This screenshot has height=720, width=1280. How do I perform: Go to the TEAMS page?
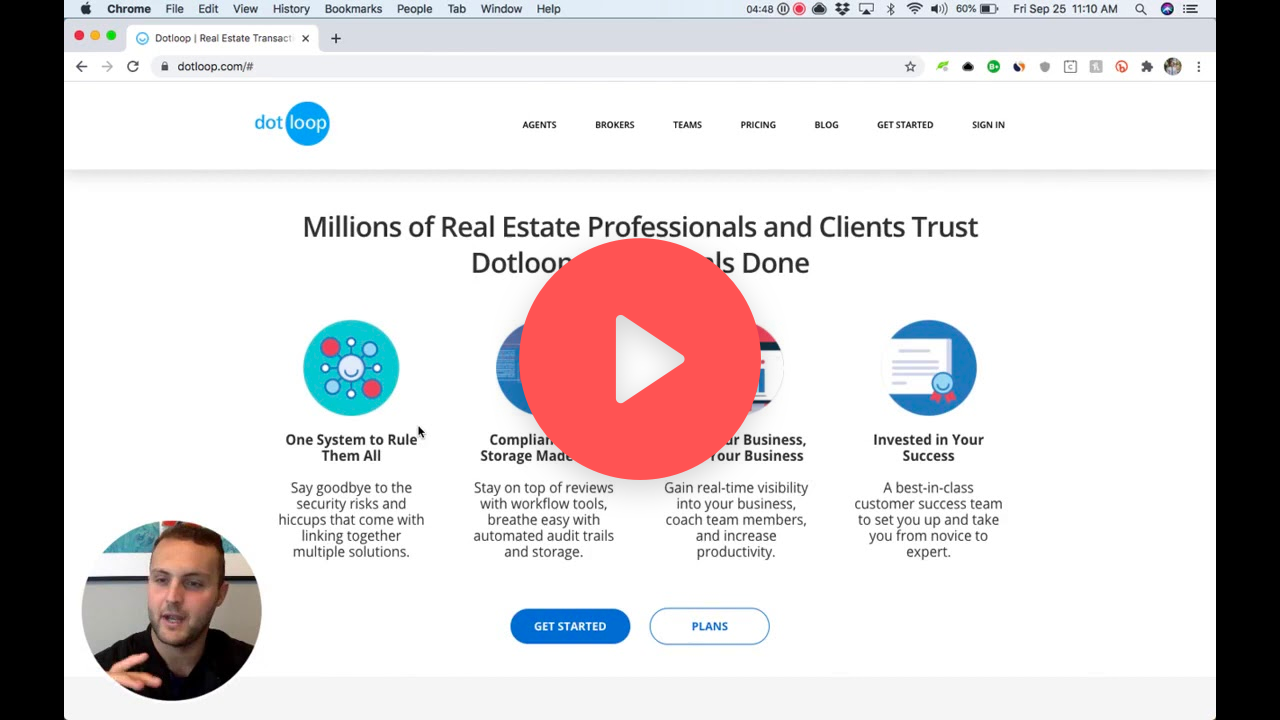(687, 125)
